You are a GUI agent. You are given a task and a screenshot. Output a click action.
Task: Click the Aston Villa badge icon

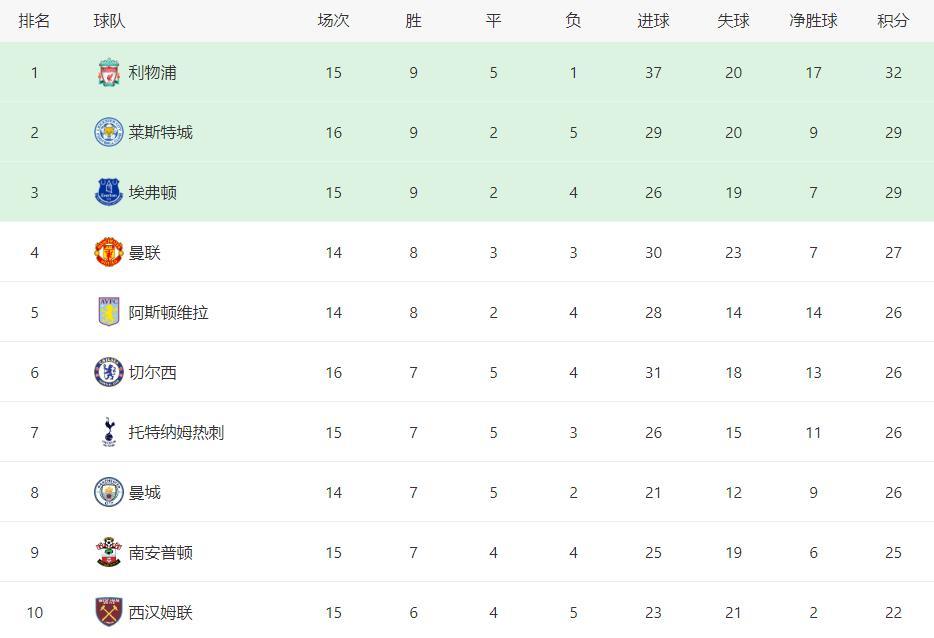(109, 312)
